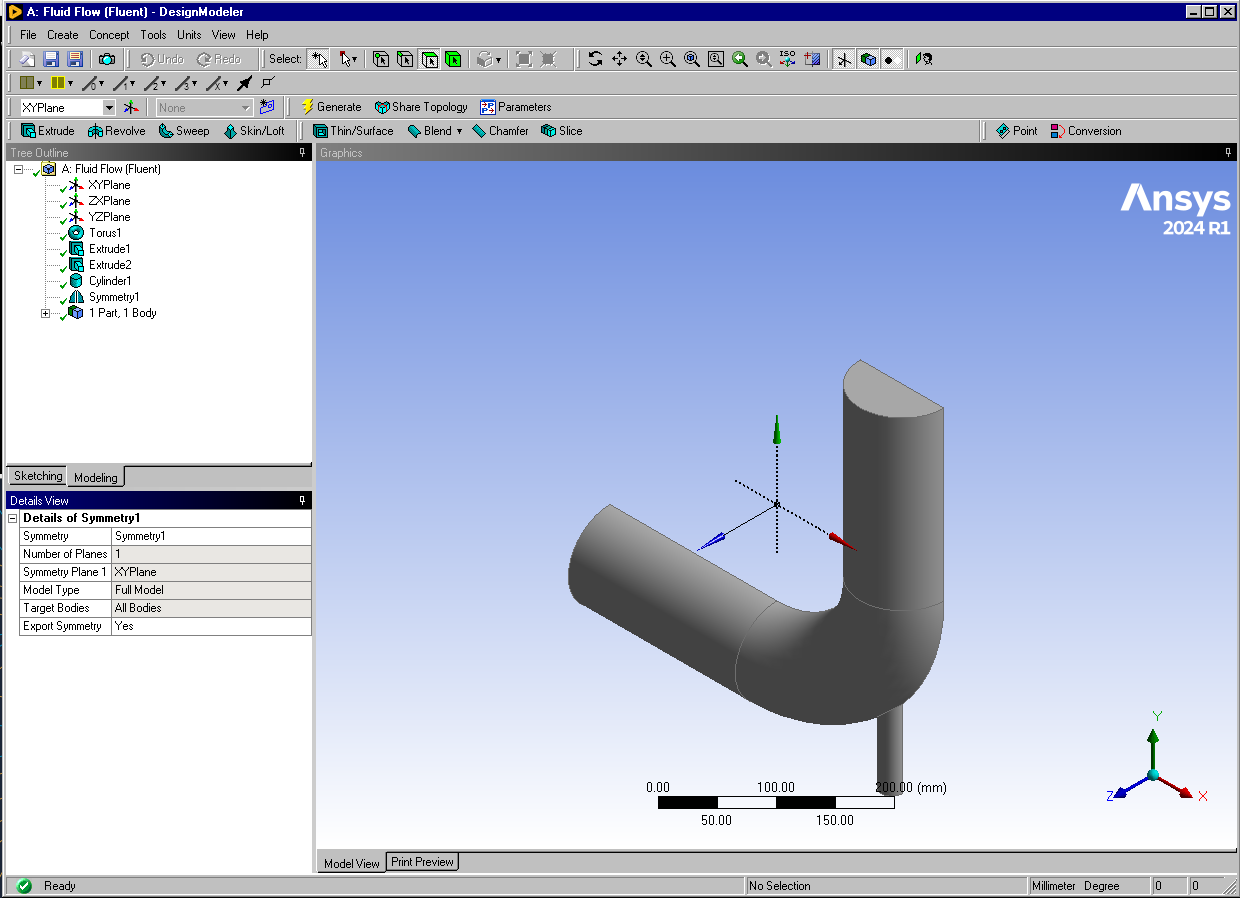The height and width of the screenshot is (898, 1240).
Task: Open the Concept menu
Action: click(109, 35)
